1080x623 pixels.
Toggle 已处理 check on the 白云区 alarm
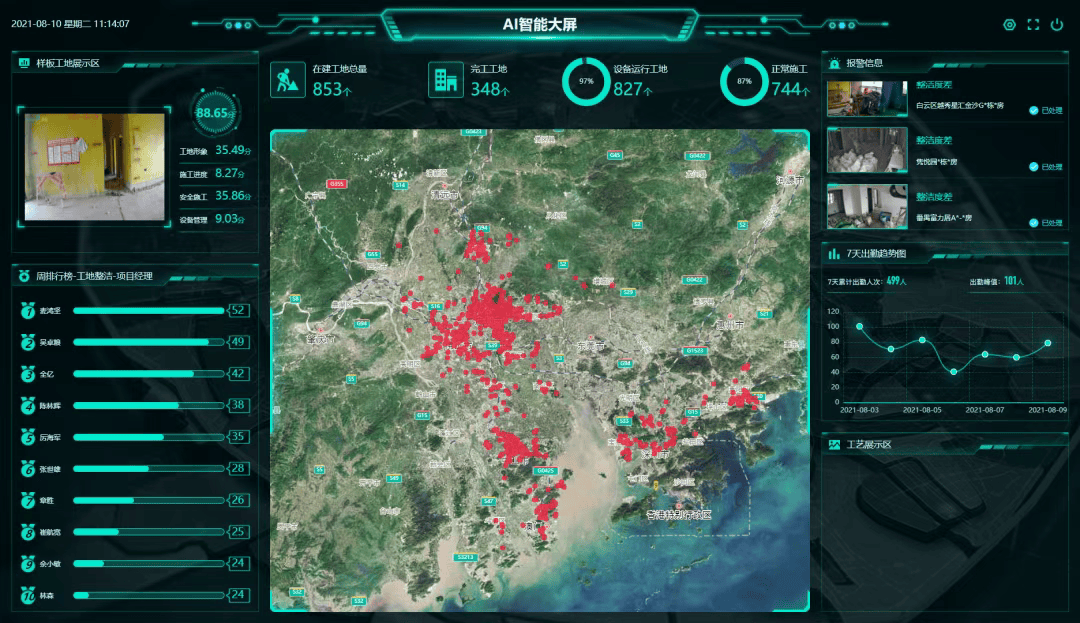pos(1034,110)
